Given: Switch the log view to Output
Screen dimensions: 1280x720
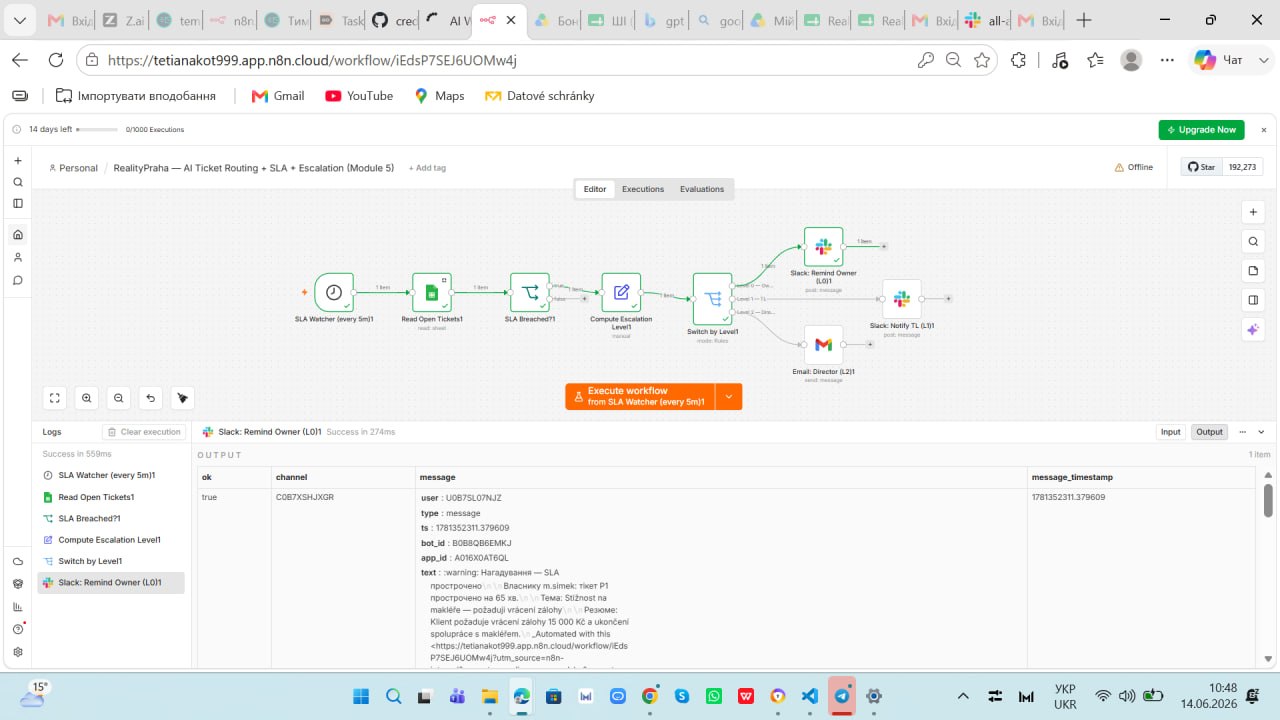Looking at the screenshot, I should (x=1209, y=432).
